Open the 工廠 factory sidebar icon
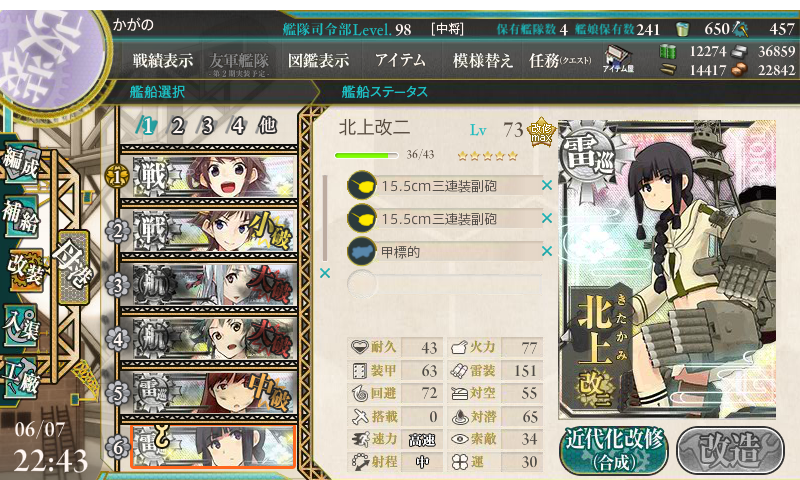This screenshot has width=800, height=480. coord(20,377)
